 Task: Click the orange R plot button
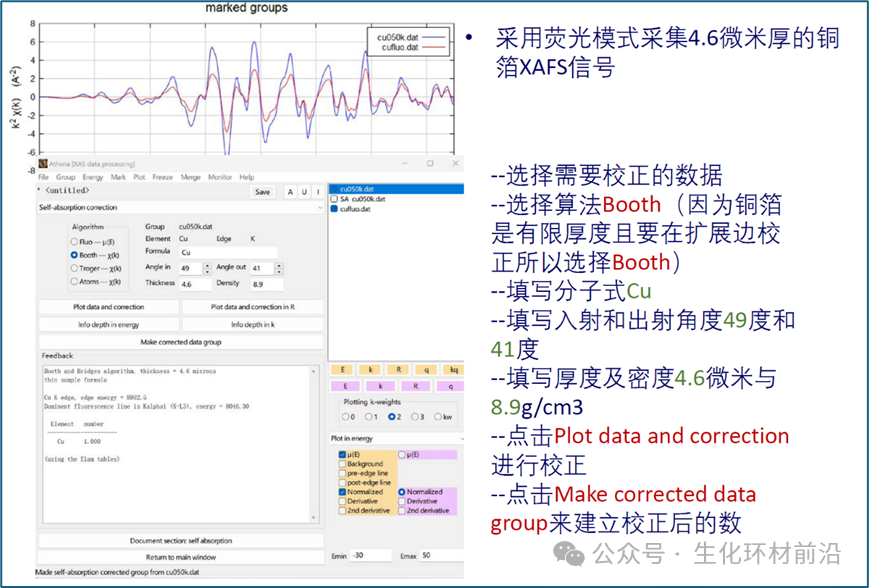(x=398, y=370)
